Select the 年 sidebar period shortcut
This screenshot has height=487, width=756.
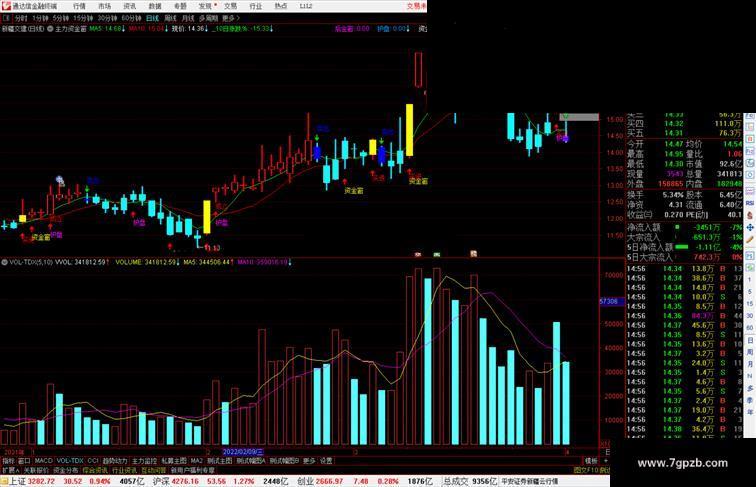pyautogui.click(x=750, y=412)
